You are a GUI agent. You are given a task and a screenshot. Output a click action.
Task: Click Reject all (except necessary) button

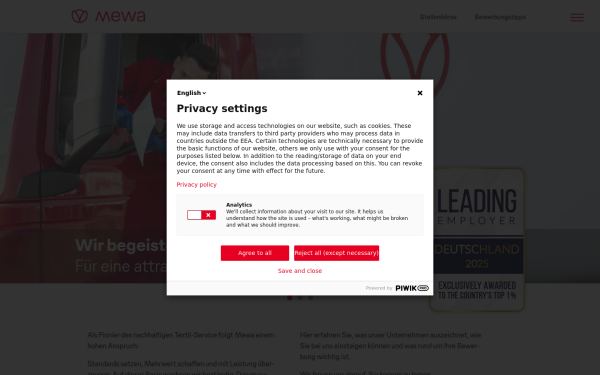point(336,253)
